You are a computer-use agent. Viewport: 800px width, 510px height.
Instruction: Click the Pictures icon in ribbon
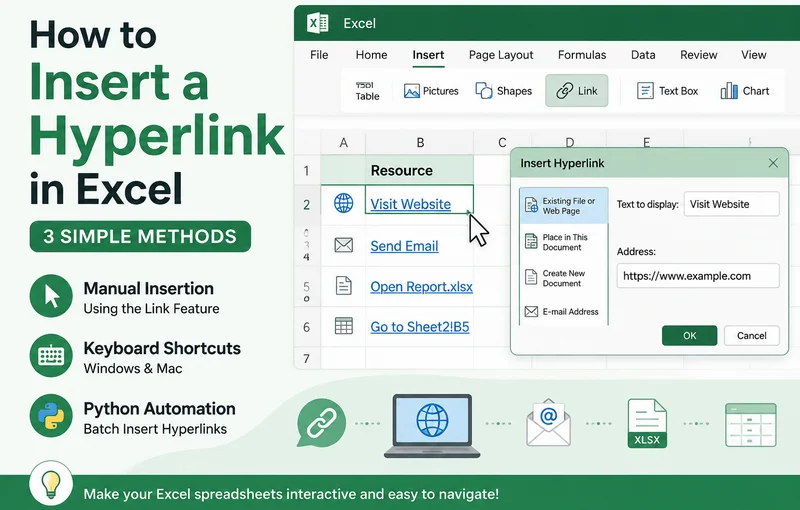[411, 91]
